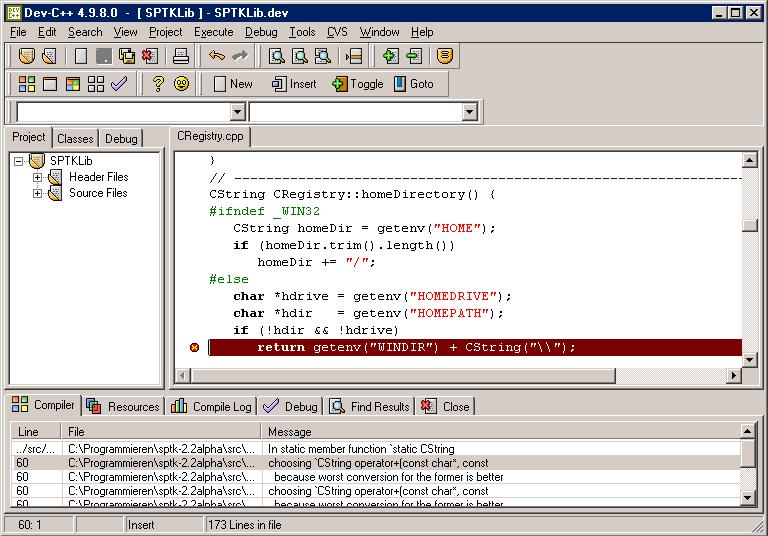Open the CVS menu
Image resolution: width=768 pixels, height=536 pixels.
[337, 32]
